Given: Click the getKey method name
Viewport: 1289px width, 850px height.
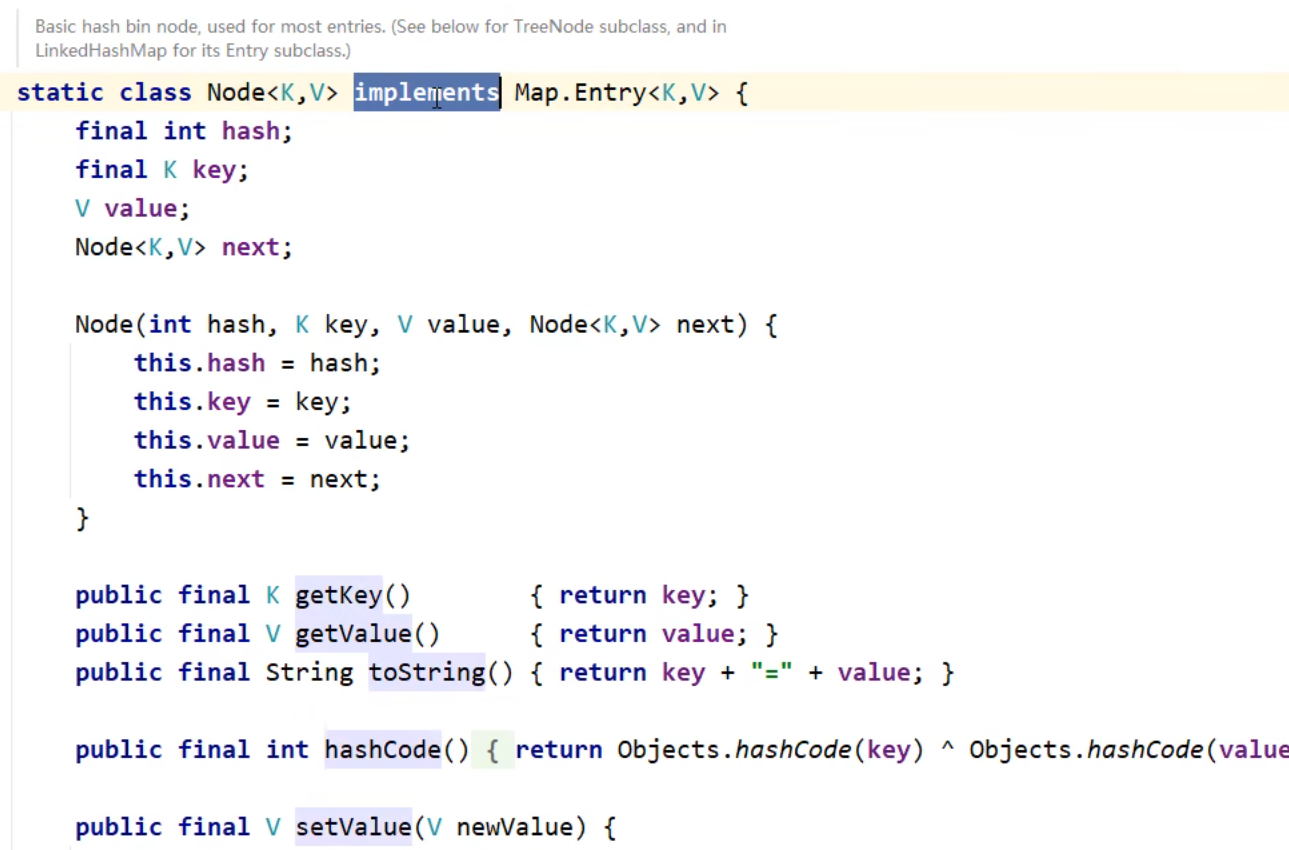Looking at the screenshot, I should (338, 596).
